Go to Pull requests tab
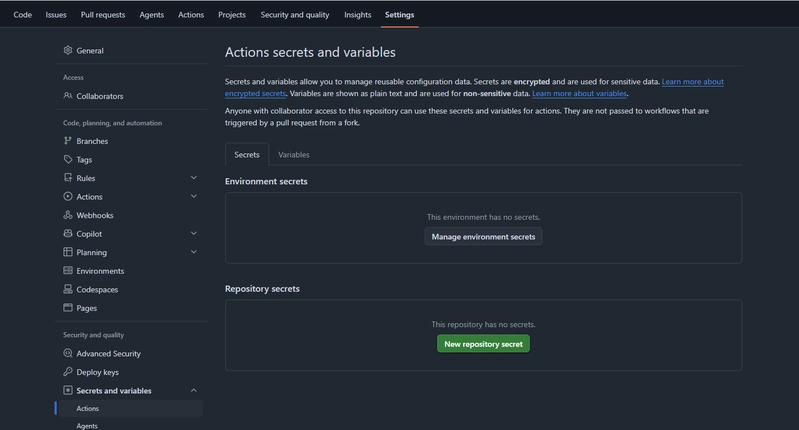The width and height of the screenshot is (799, 430). coord(103,15)
